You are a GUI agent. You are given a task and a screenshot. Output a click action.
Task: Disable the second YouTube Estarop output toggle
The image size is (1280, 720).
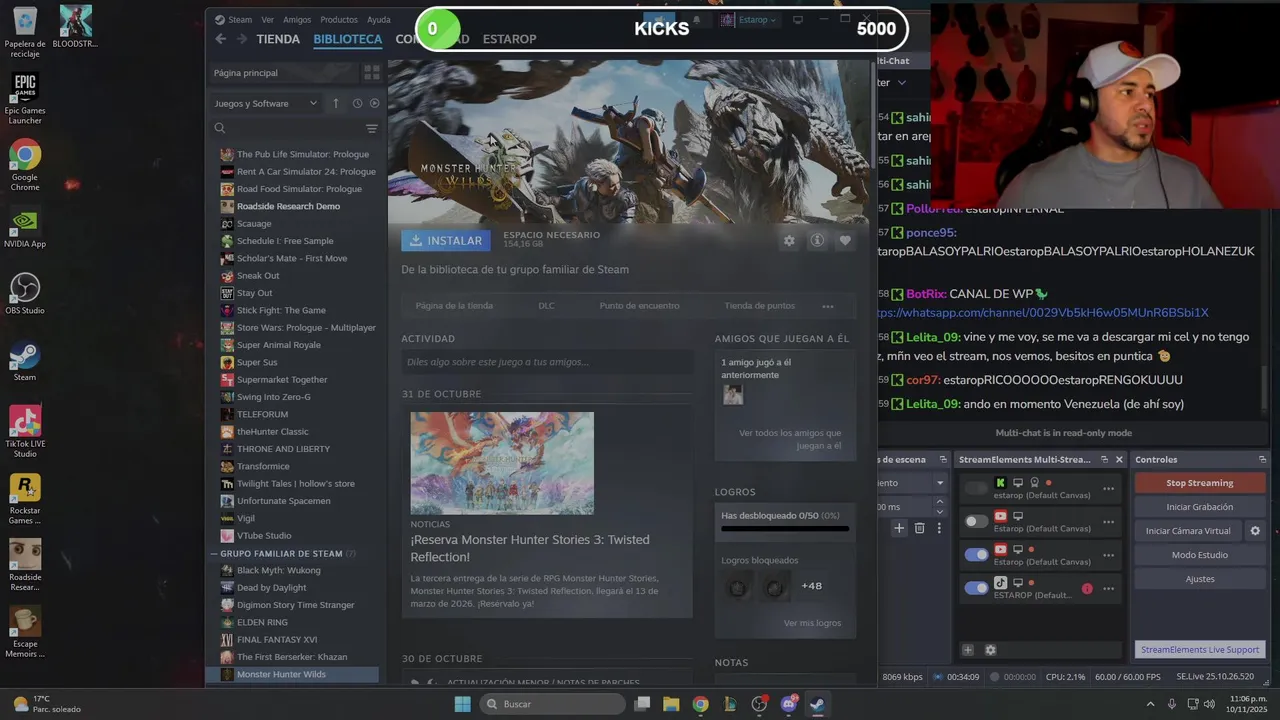click(x=976, y=554)
